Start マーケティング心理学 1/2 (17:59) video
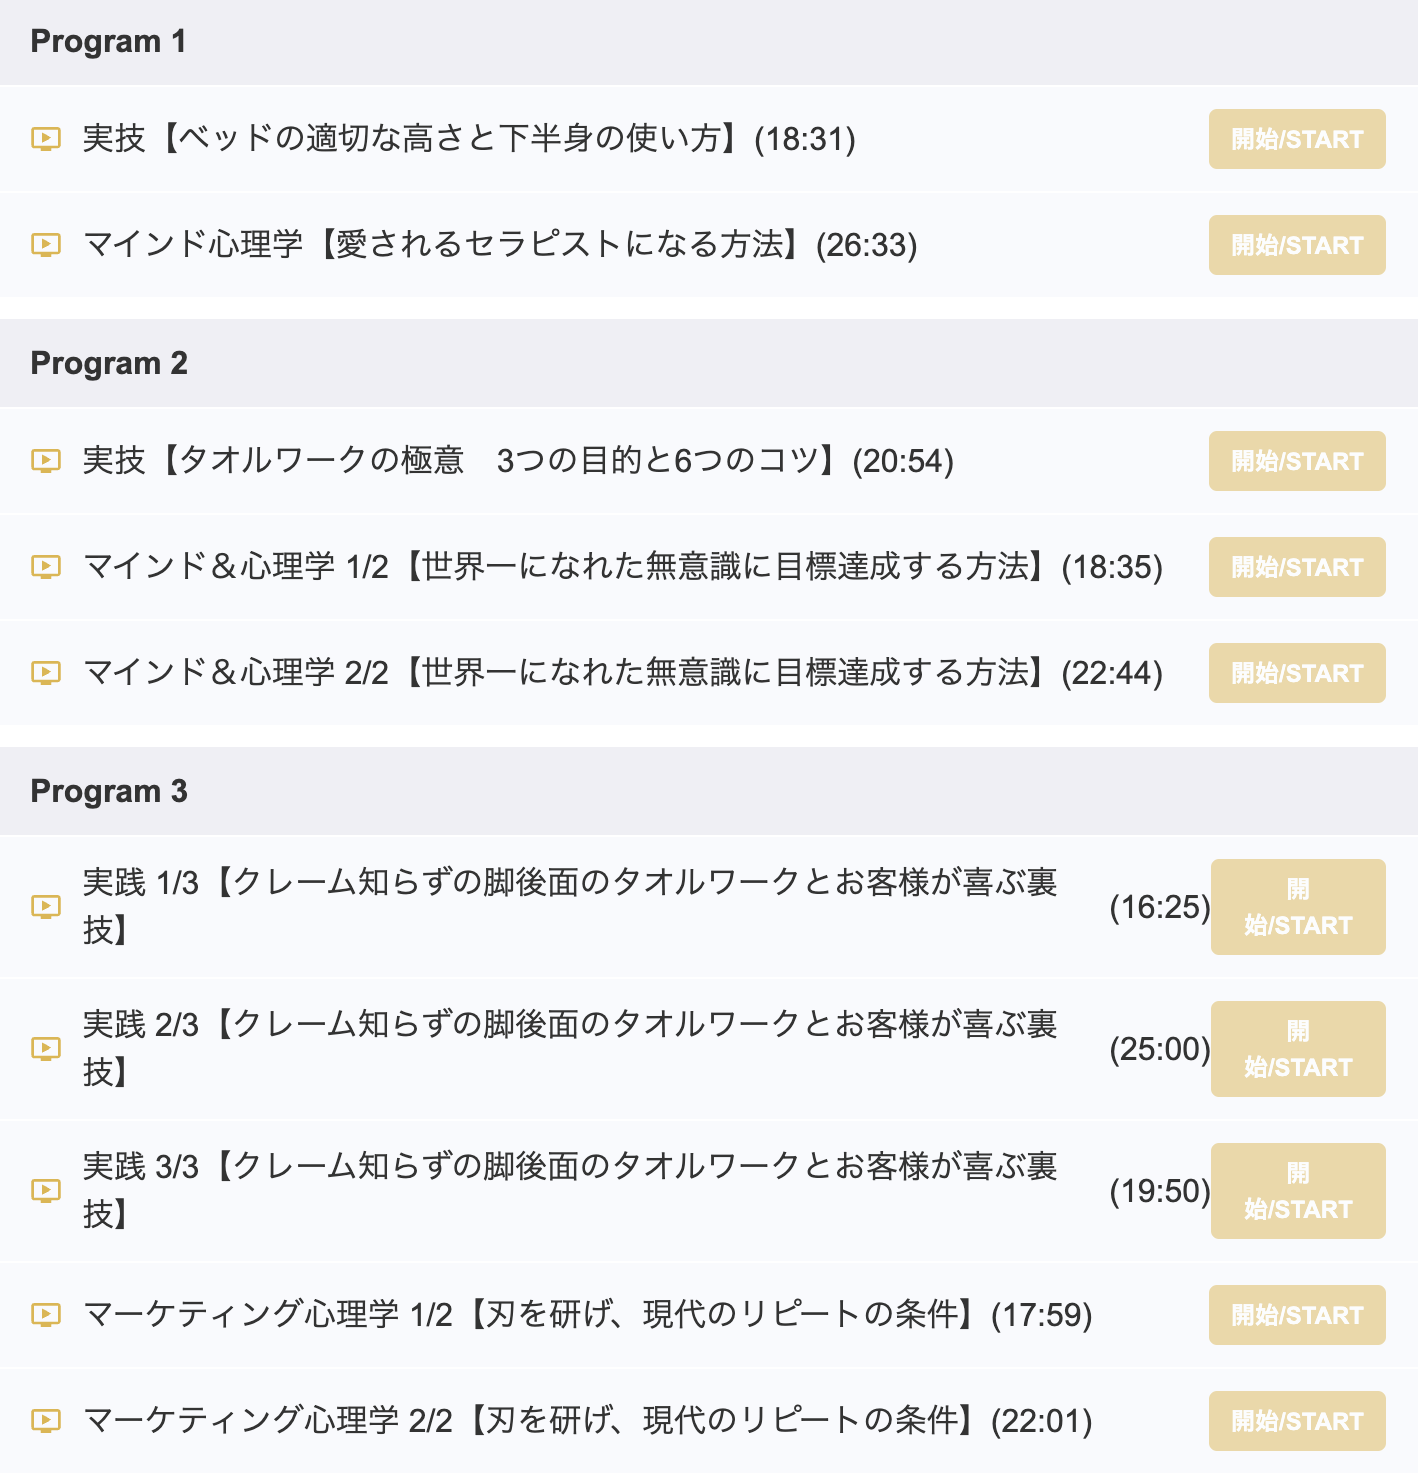 1297,1315
